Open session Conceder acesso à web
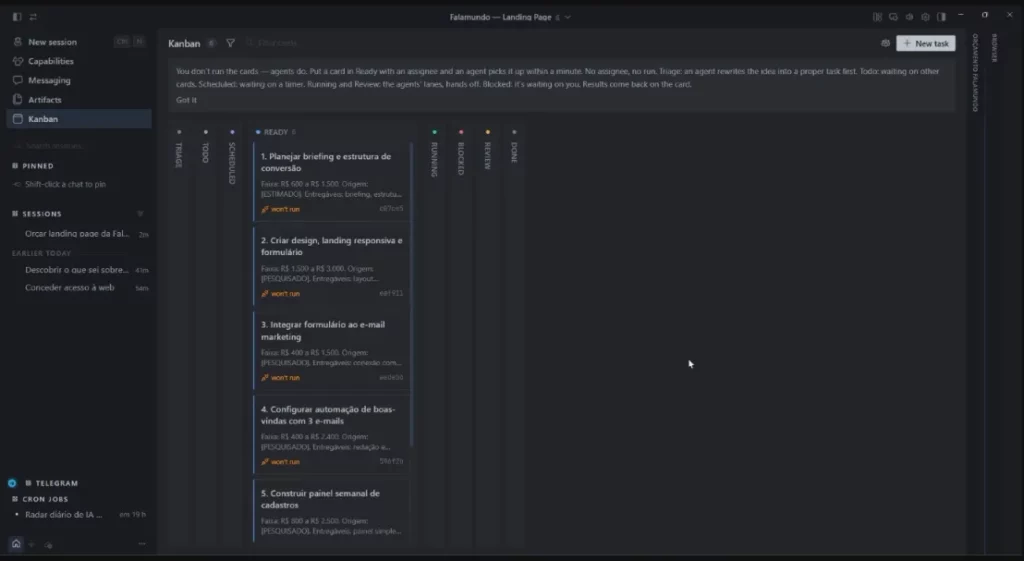Screen dimensions: 1024x561 (x=81, y=287)
